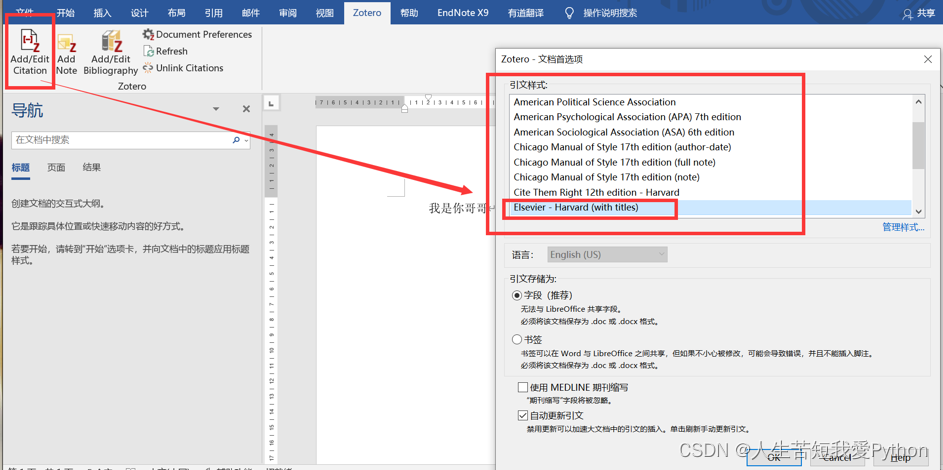This screenshot has width=943, height=470.
Task: Click style list scroll down arrow
Action: [x=918, y=211]
